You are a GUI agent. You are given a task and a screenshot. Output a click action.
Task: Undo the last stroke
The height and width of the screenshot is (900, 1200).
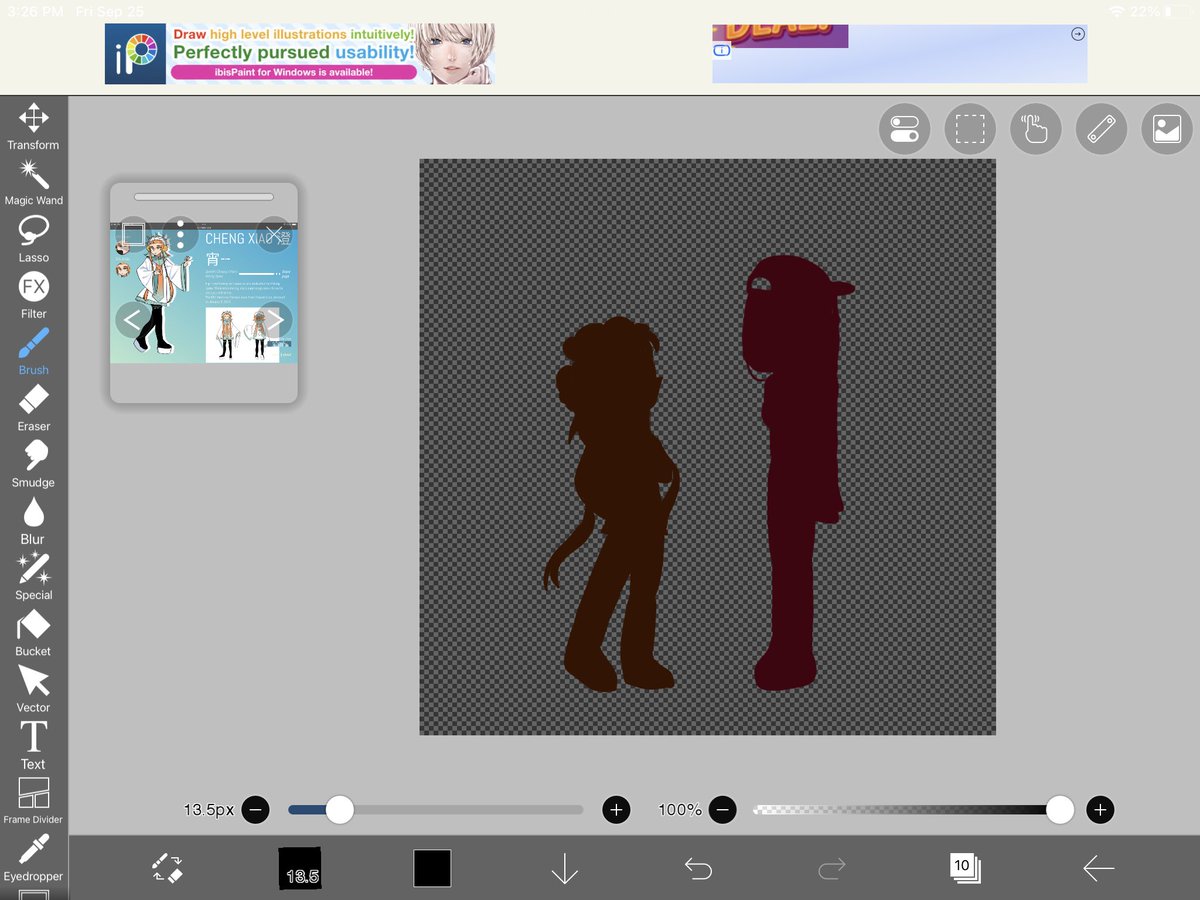(x=698, y=868)
